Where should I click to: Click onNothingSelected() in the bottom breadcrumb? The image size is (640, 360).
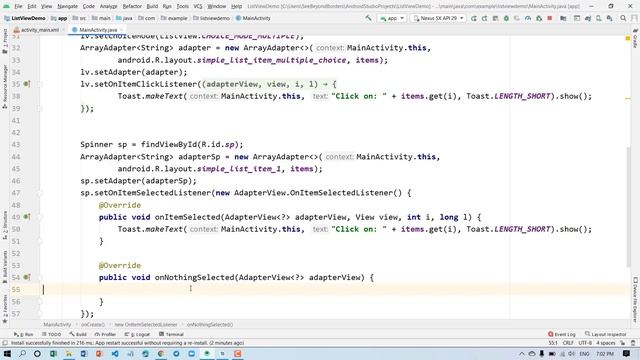pyautogui.click(x=209, y=324)
